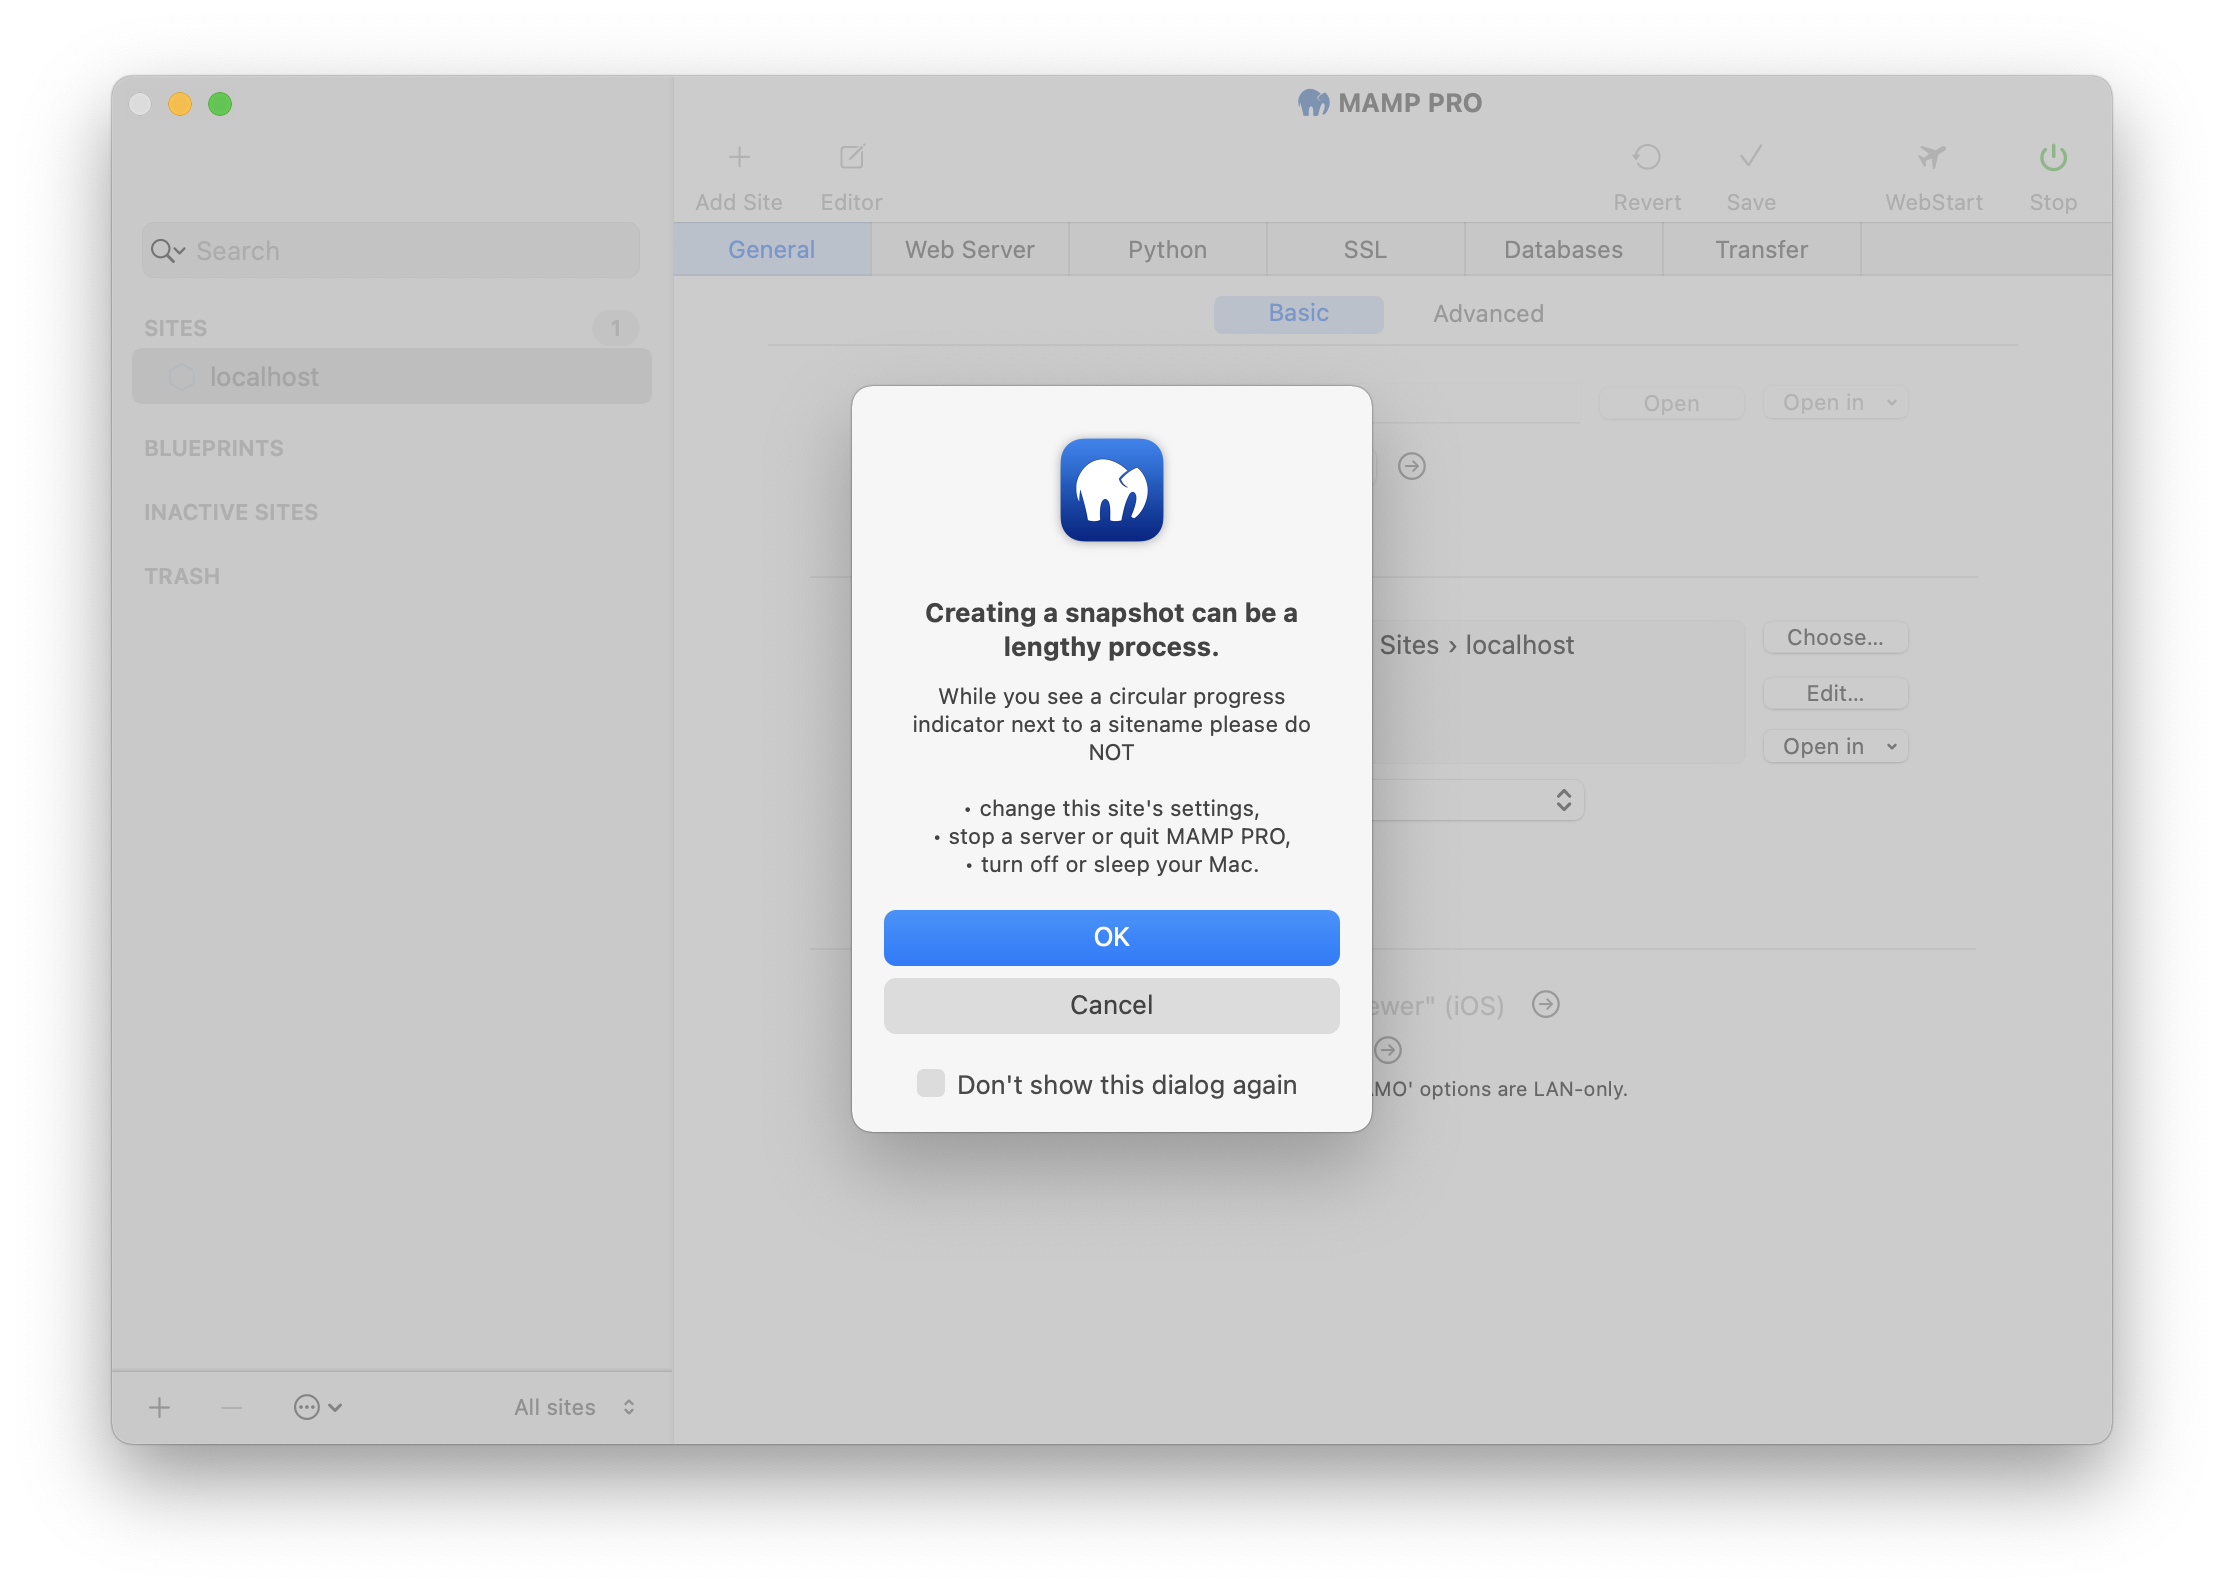
Task: Launch WebStart airplane icon
Action: (x=1932, y=157)
